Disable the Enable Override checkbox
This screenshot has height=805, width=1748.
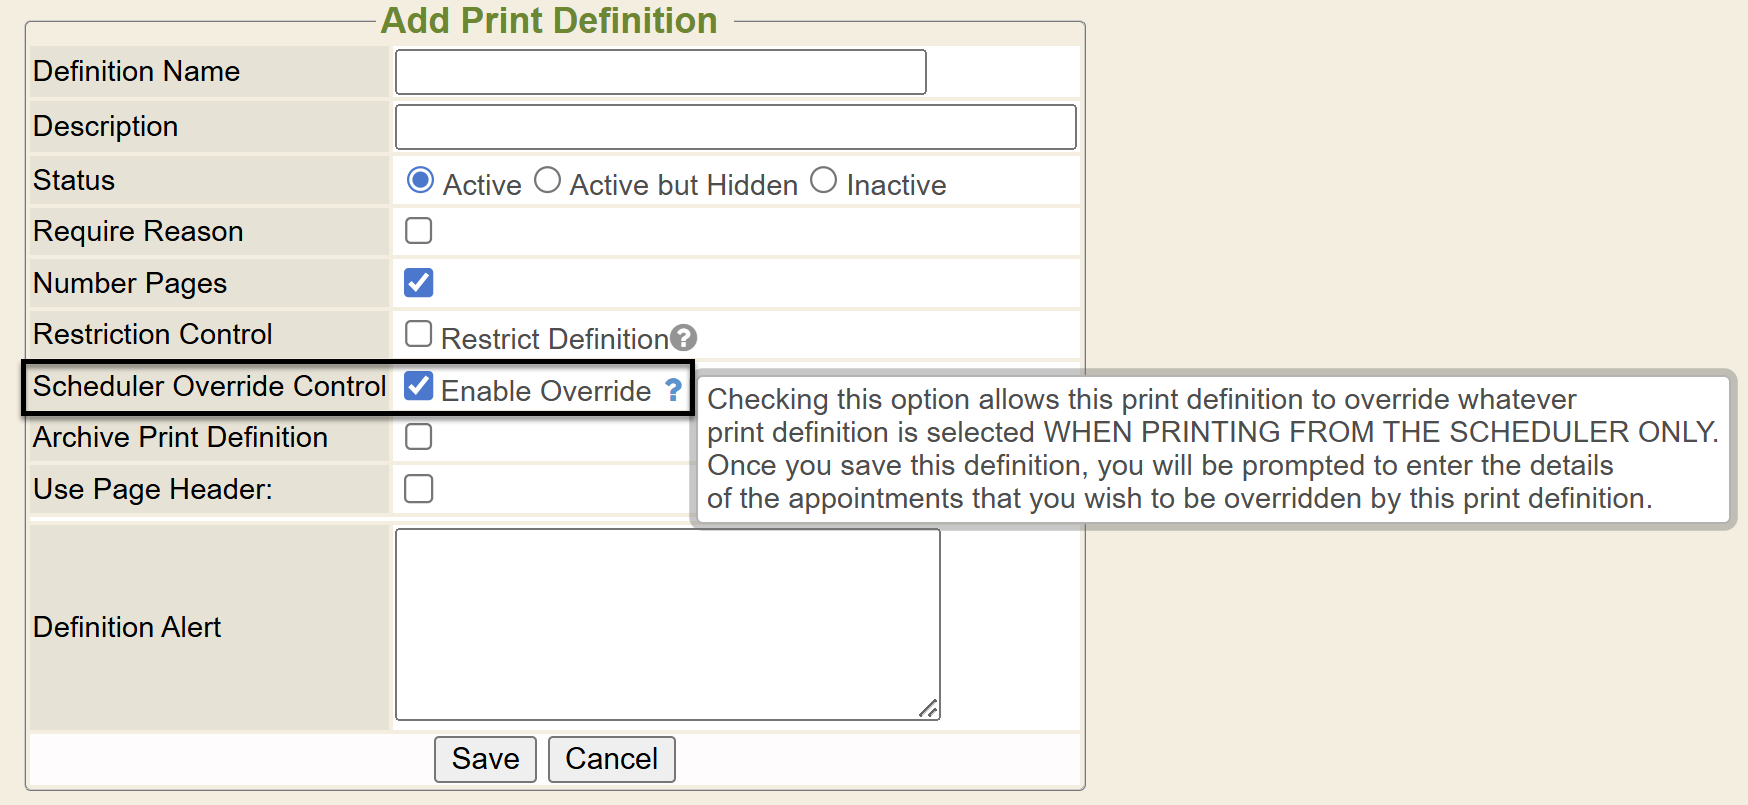(419, 386)
